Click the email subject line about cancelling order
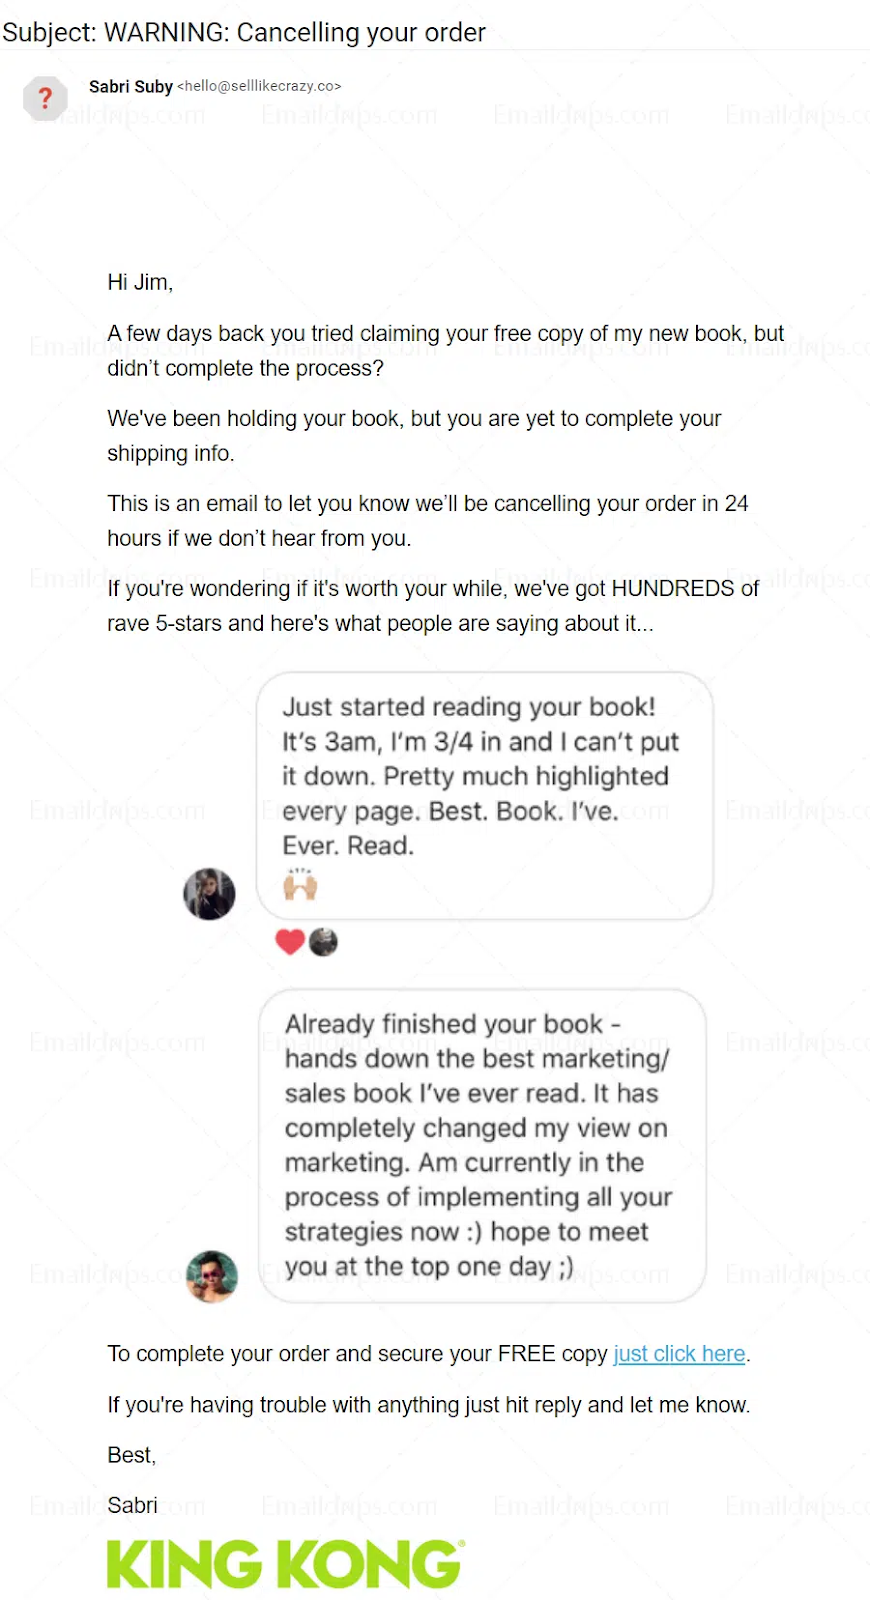 pos(244,32)
